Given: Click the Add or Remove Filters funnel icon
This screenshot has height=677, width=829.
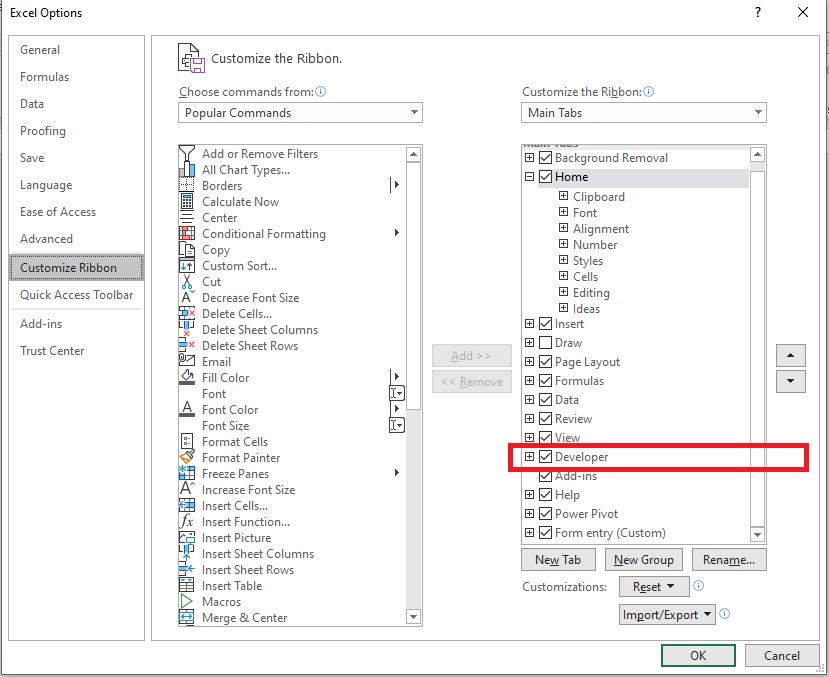Looking at the screenshot, I should click(x=187, y=154).
